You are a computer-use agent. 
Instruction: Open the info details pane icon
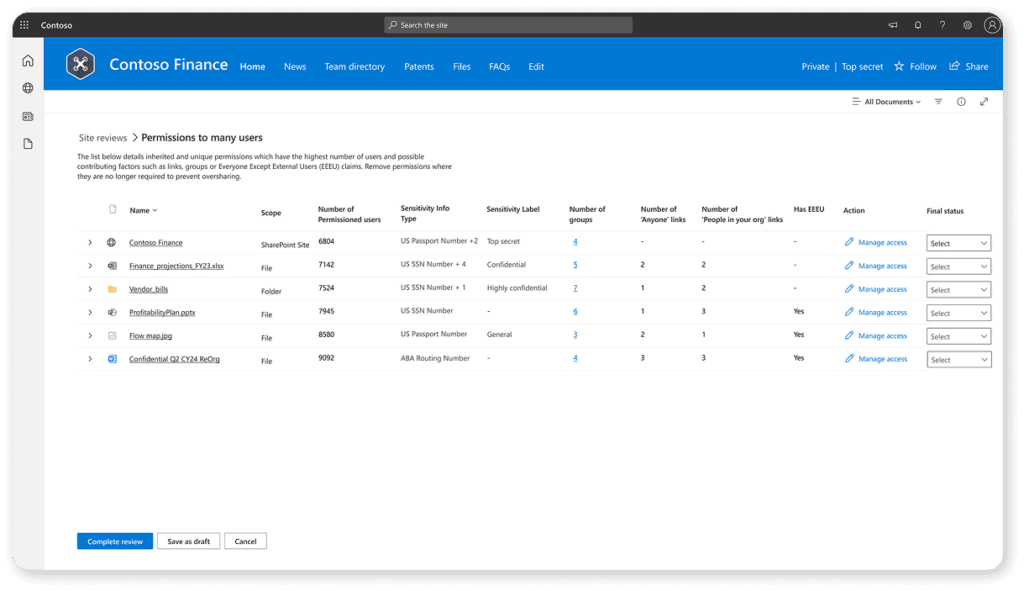tap(961, 101)
